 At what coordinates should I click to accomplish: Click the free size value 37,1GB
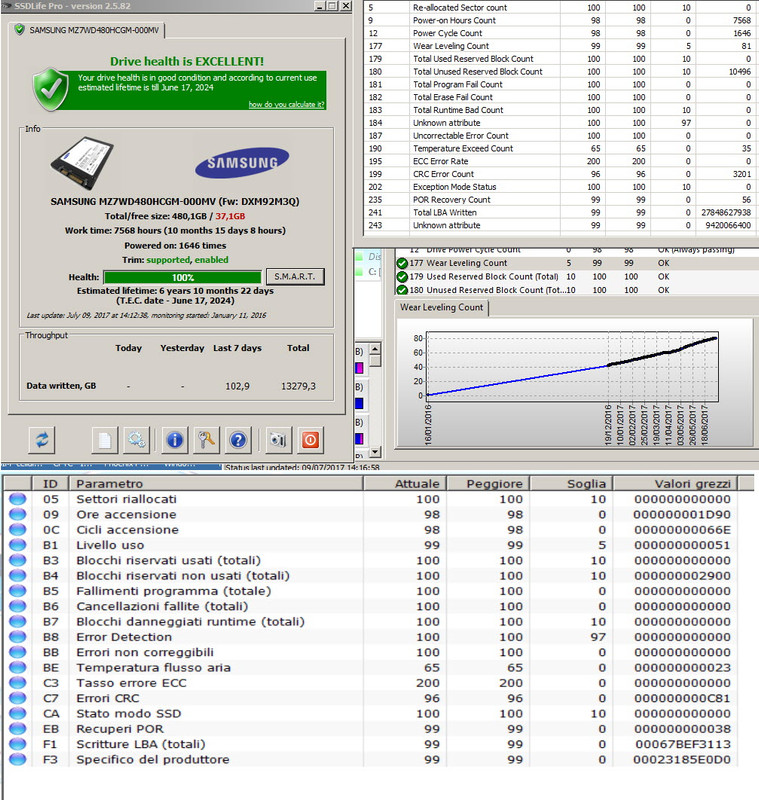(x=230, y=216)
